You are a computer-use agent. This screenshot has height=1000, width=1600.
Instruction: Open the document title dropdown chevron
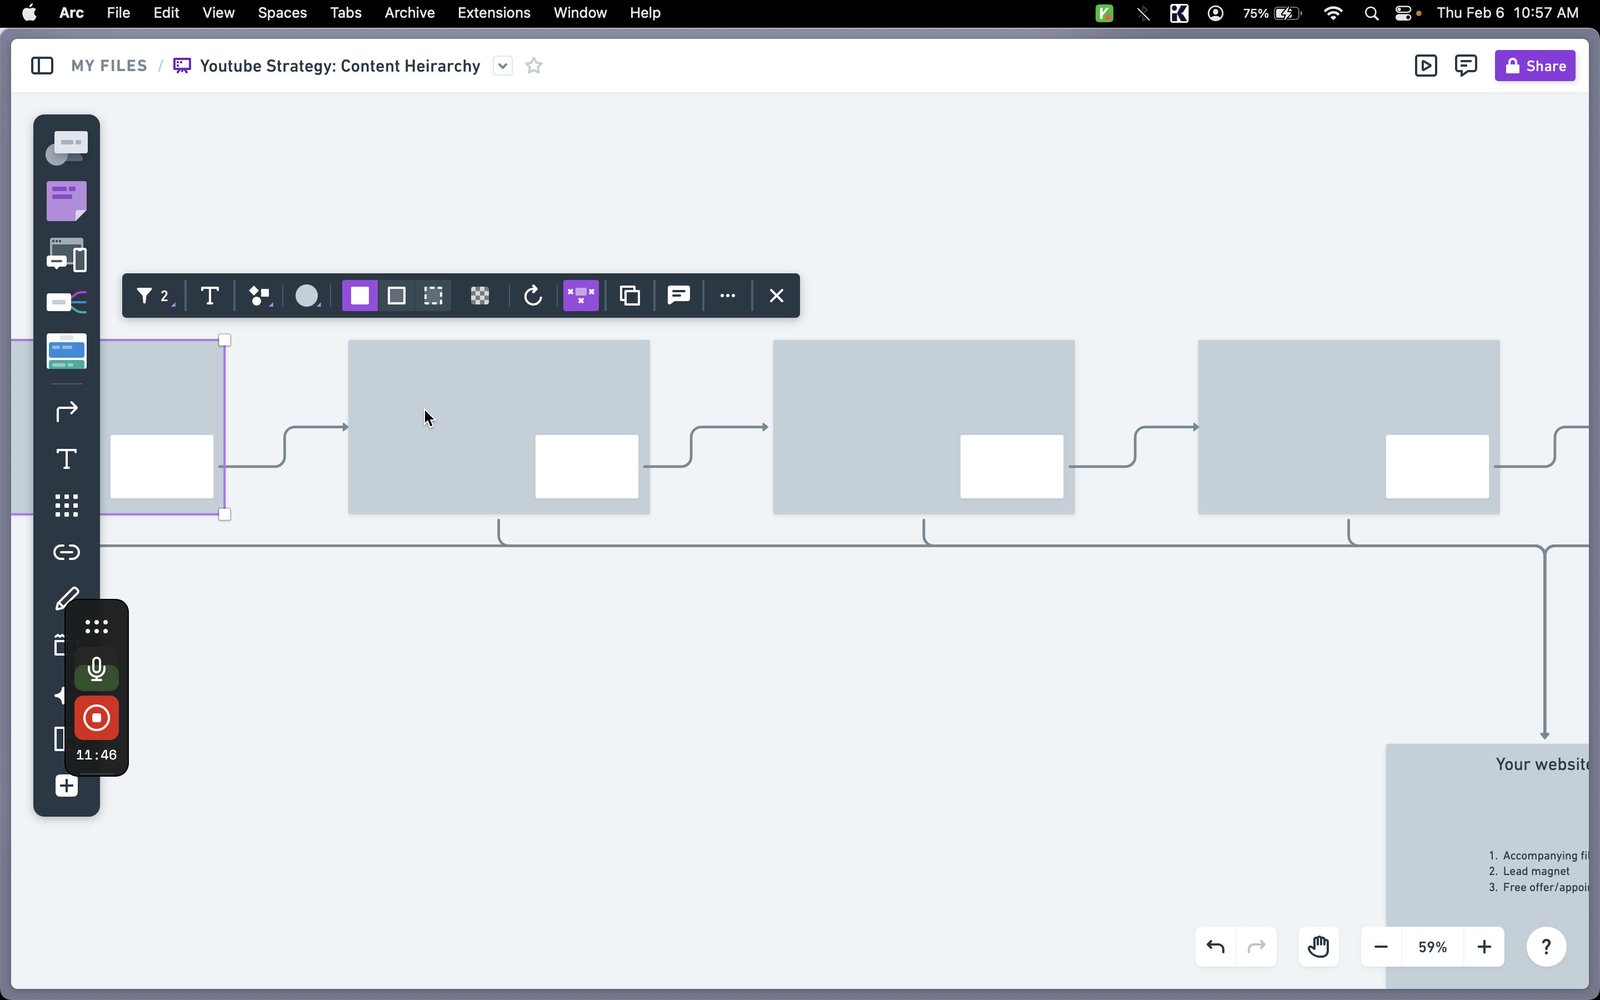(503, 66)
